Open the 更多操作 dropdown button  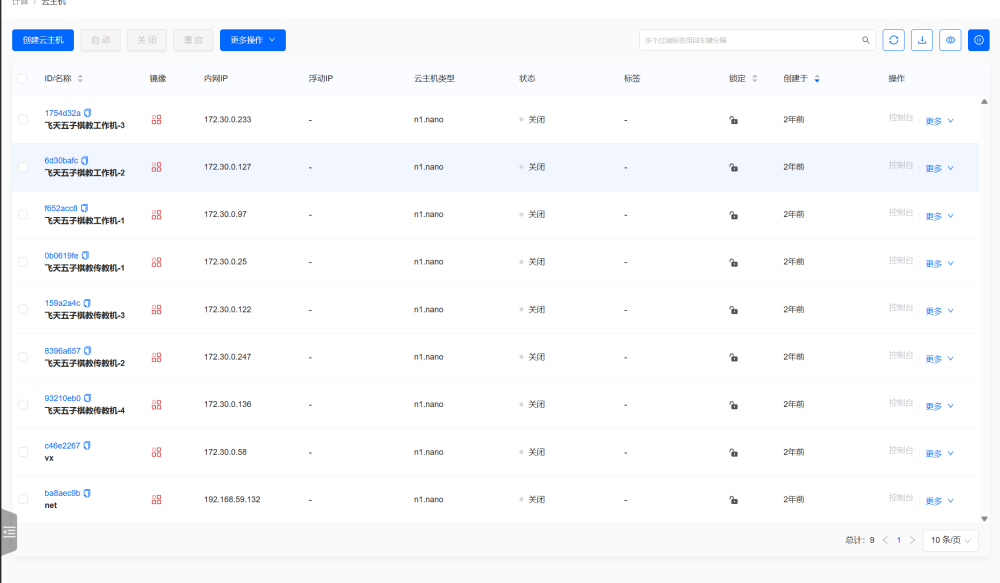252,40
